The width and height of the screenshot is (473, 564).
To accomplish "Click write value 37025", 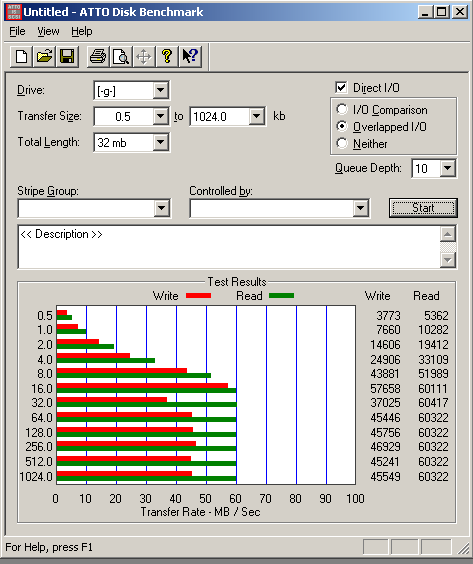I will (385, 402).
